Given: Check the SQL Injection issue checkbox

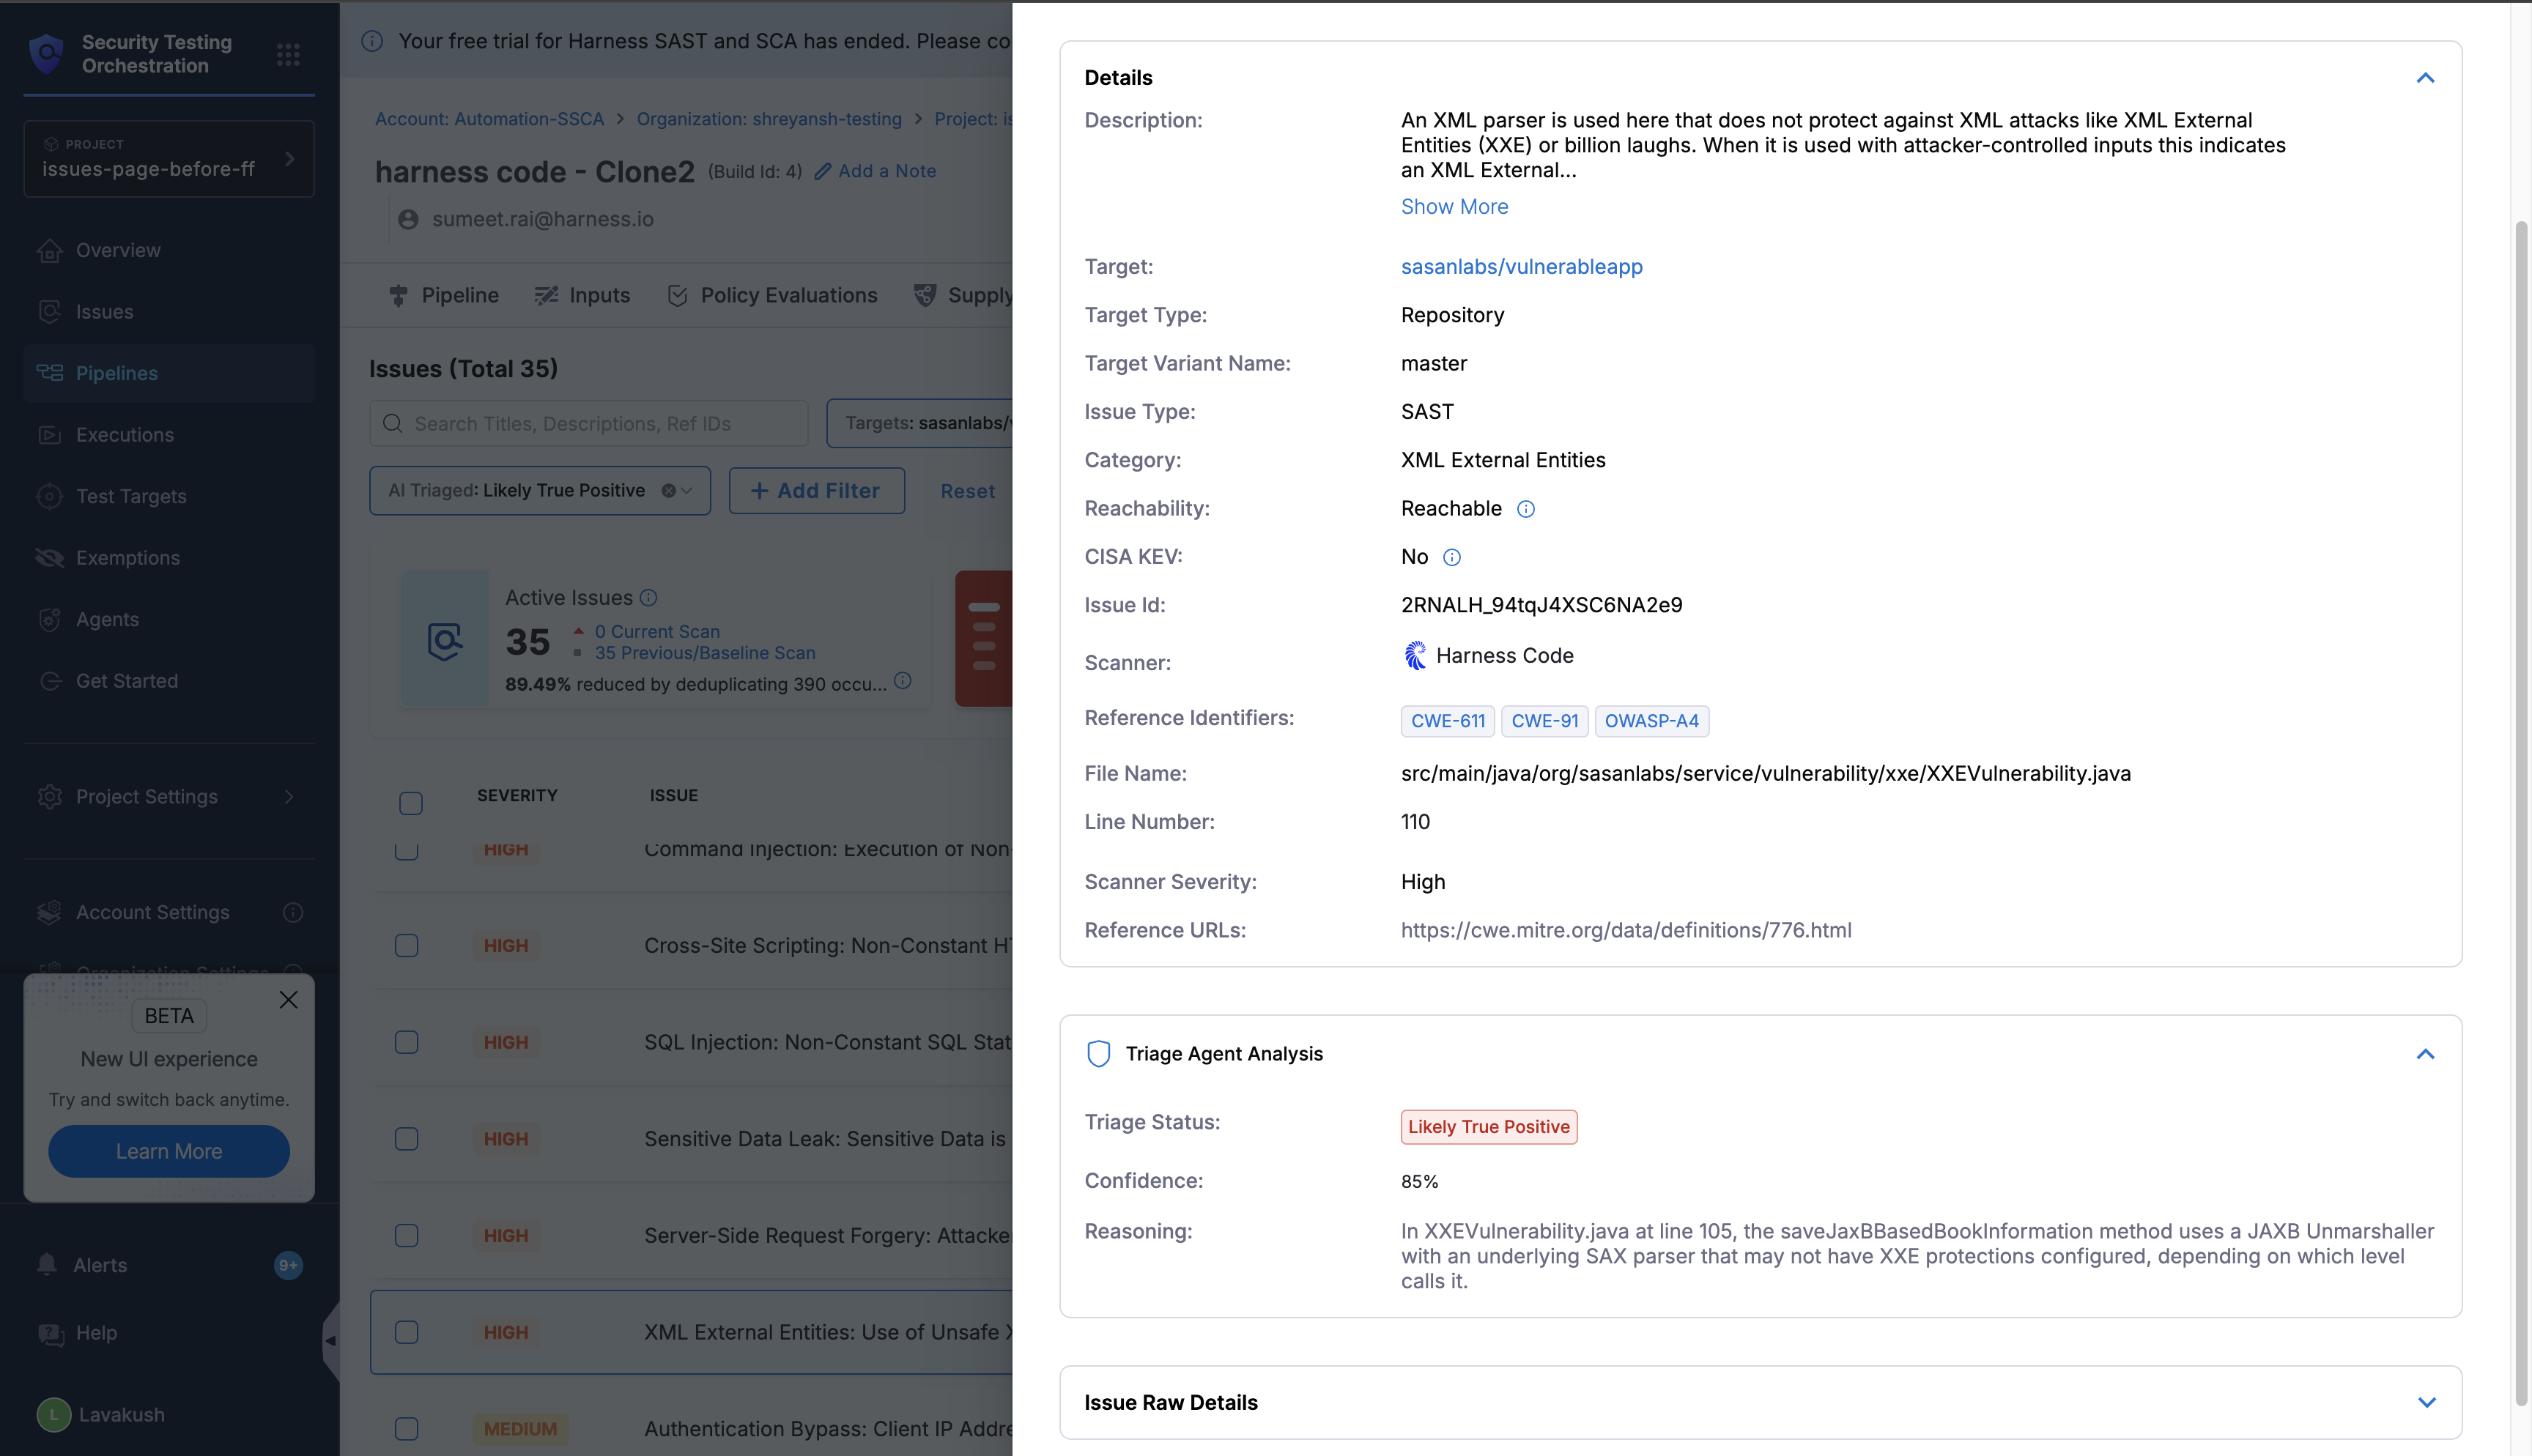Looking at the screenshot, I should [x=407, y=1042].
